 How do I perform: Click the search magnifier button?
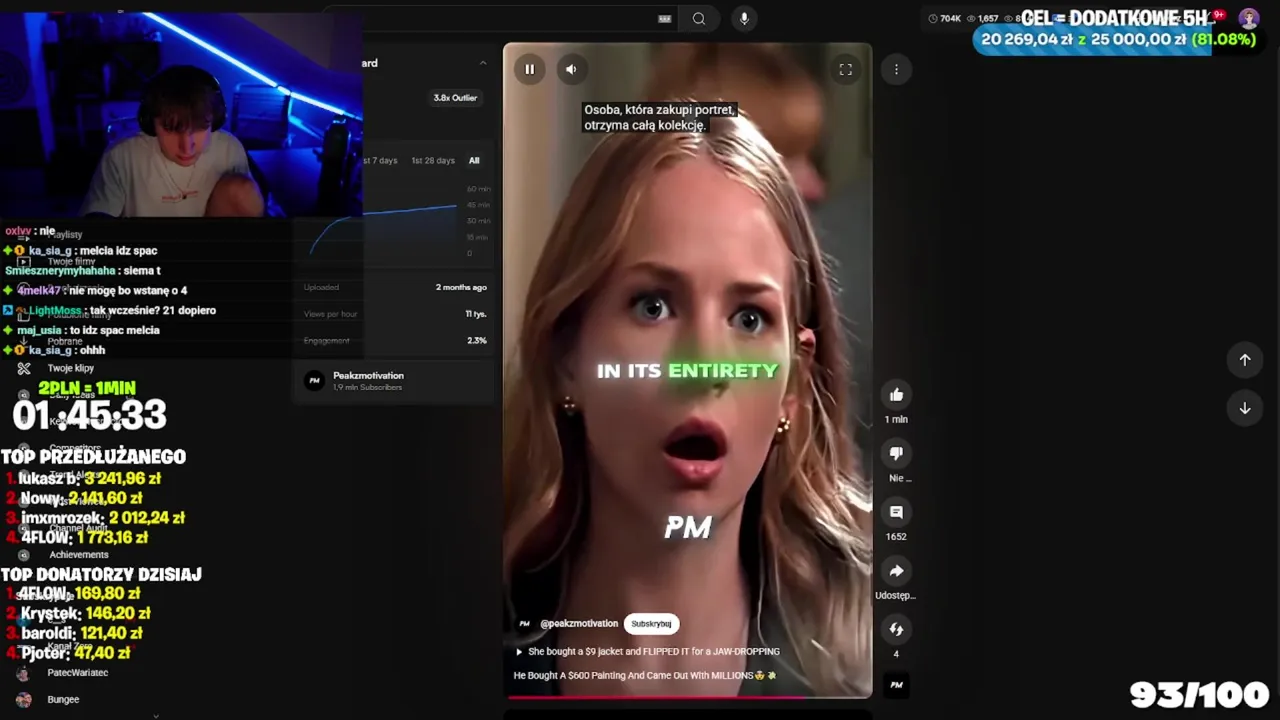[x=699, y=18]
